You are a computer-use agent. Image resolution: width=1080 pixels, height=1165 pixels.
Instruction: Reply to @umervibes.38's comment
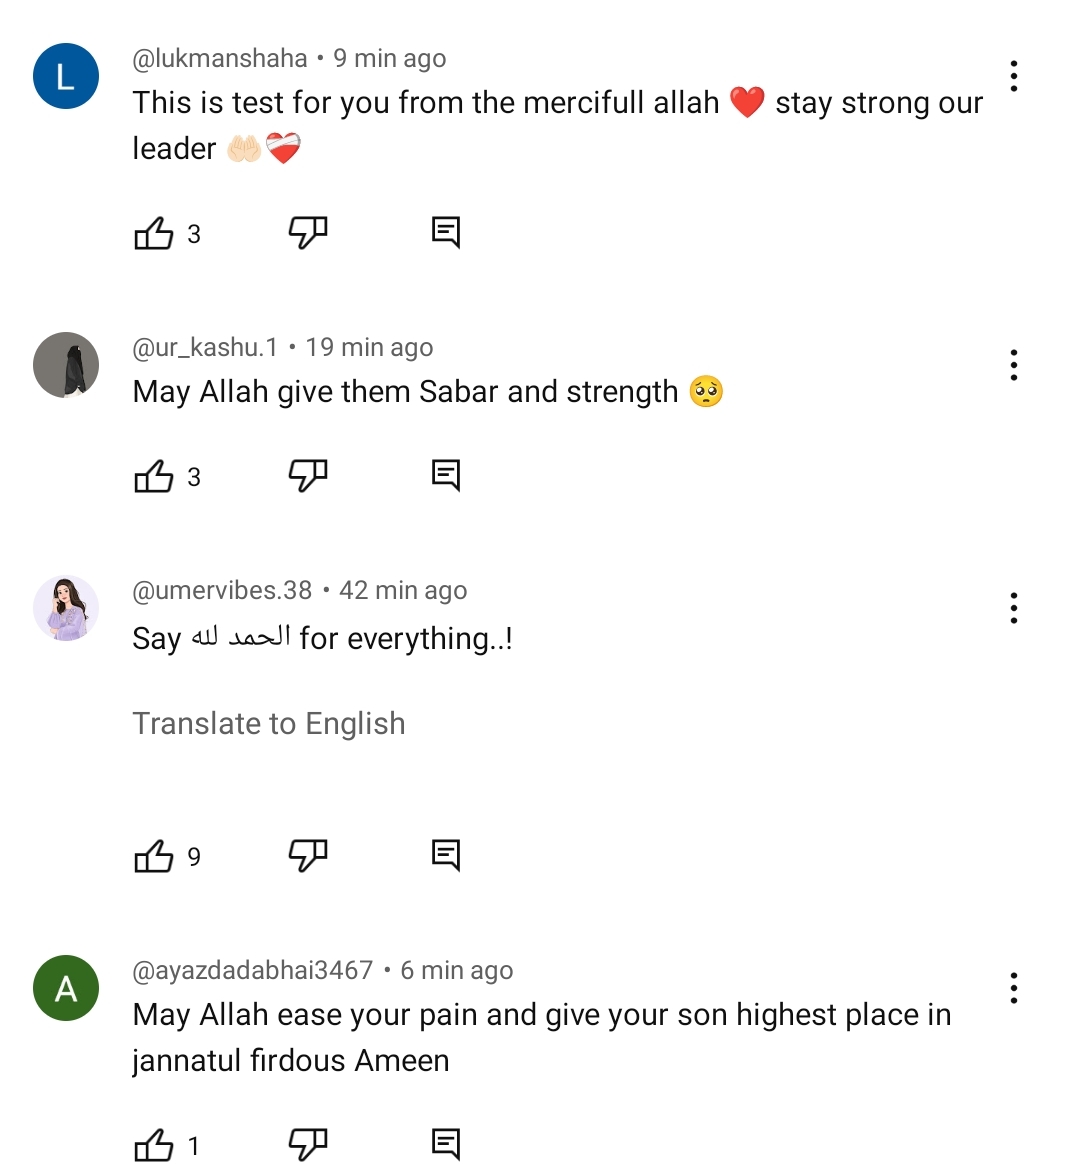pos(446,855)
